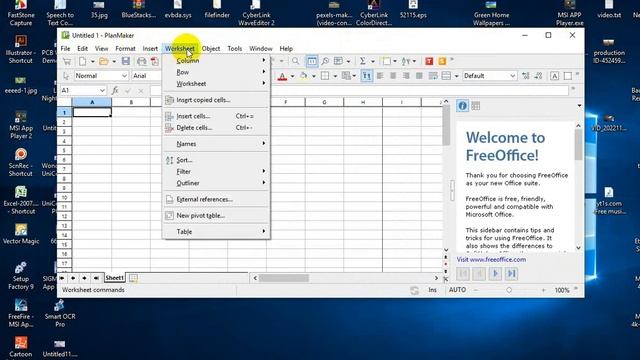The height and width of the screenshot is (360, 640).
Task: Choose New pivot table... menu entry
Action: (x=216, y=215)
